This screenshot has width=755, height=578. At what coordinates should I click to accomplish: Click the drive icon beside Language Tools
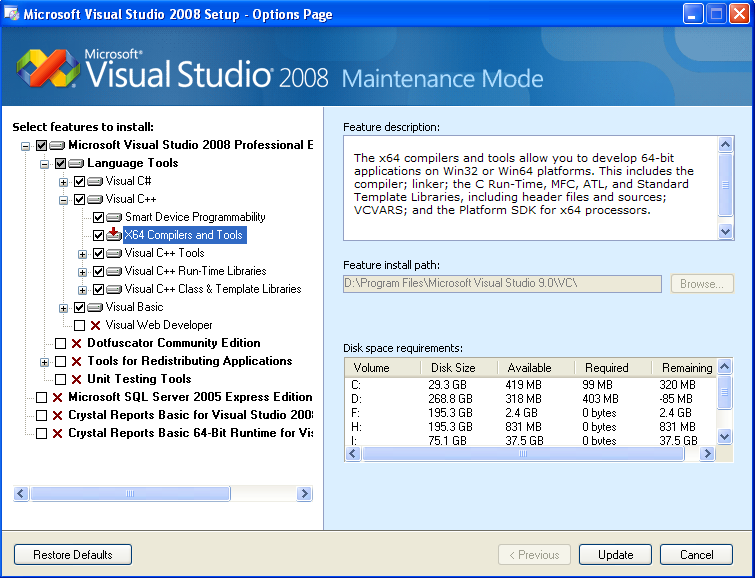(x=76, y=163)
